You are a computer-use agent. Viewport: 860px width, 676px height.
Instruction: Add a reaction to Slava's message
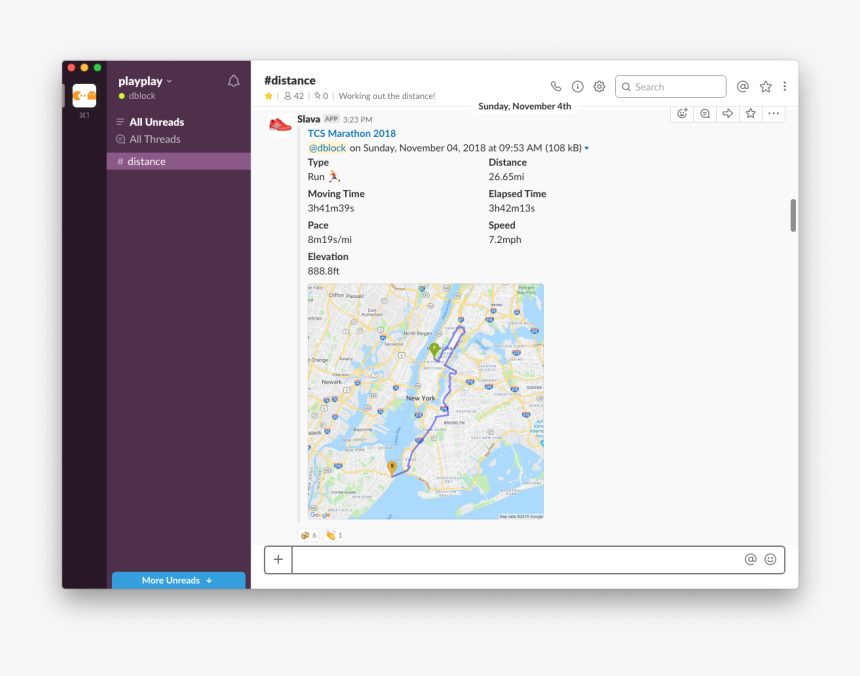pos(682,113)
